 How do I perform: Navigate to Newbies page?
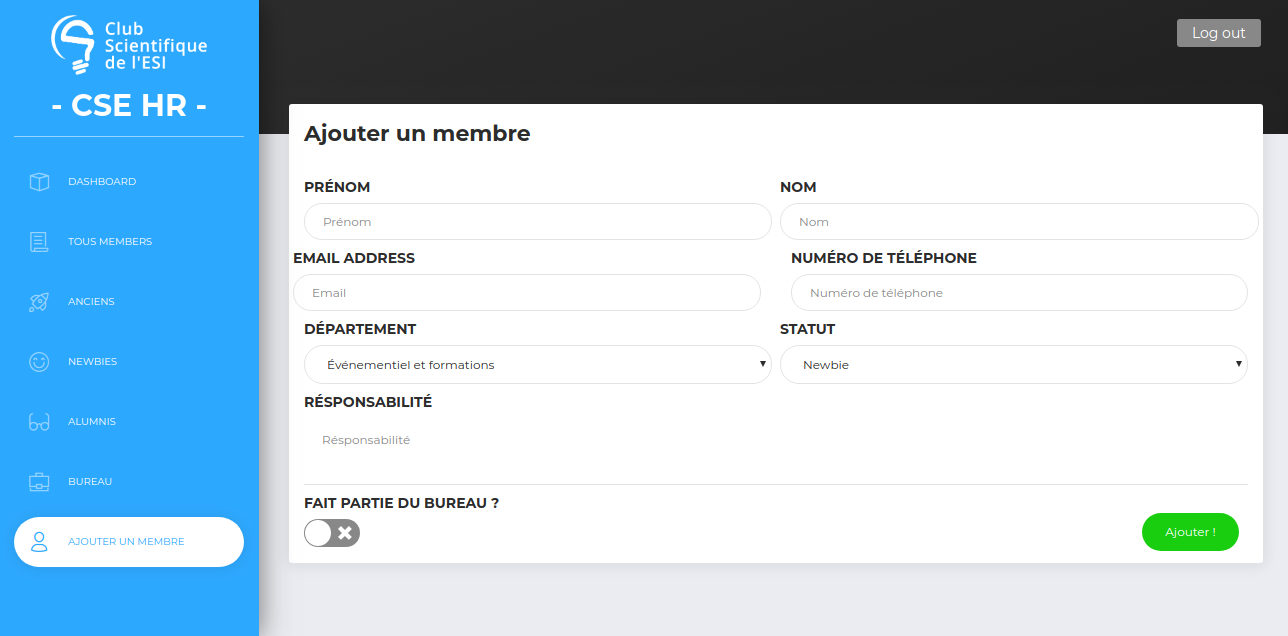[x=129, y=362]
